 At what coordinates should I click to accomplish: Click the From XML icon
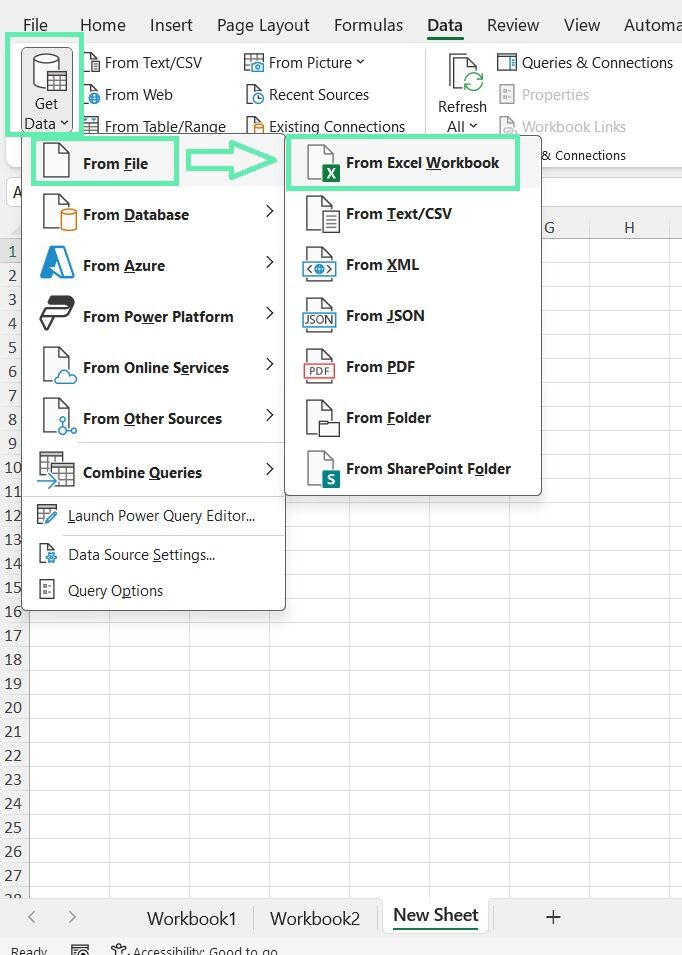coord(319,264)
